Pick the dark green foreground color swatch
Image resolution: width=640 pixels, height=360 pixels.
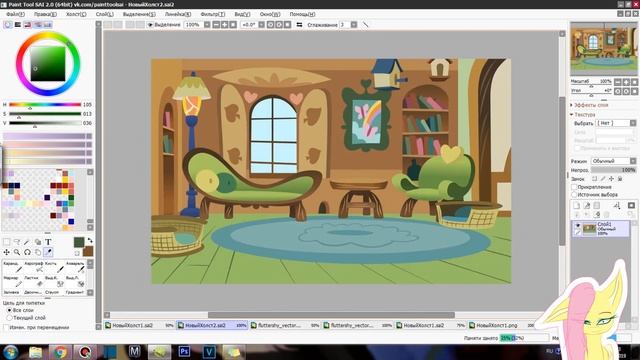pos(79,242)
